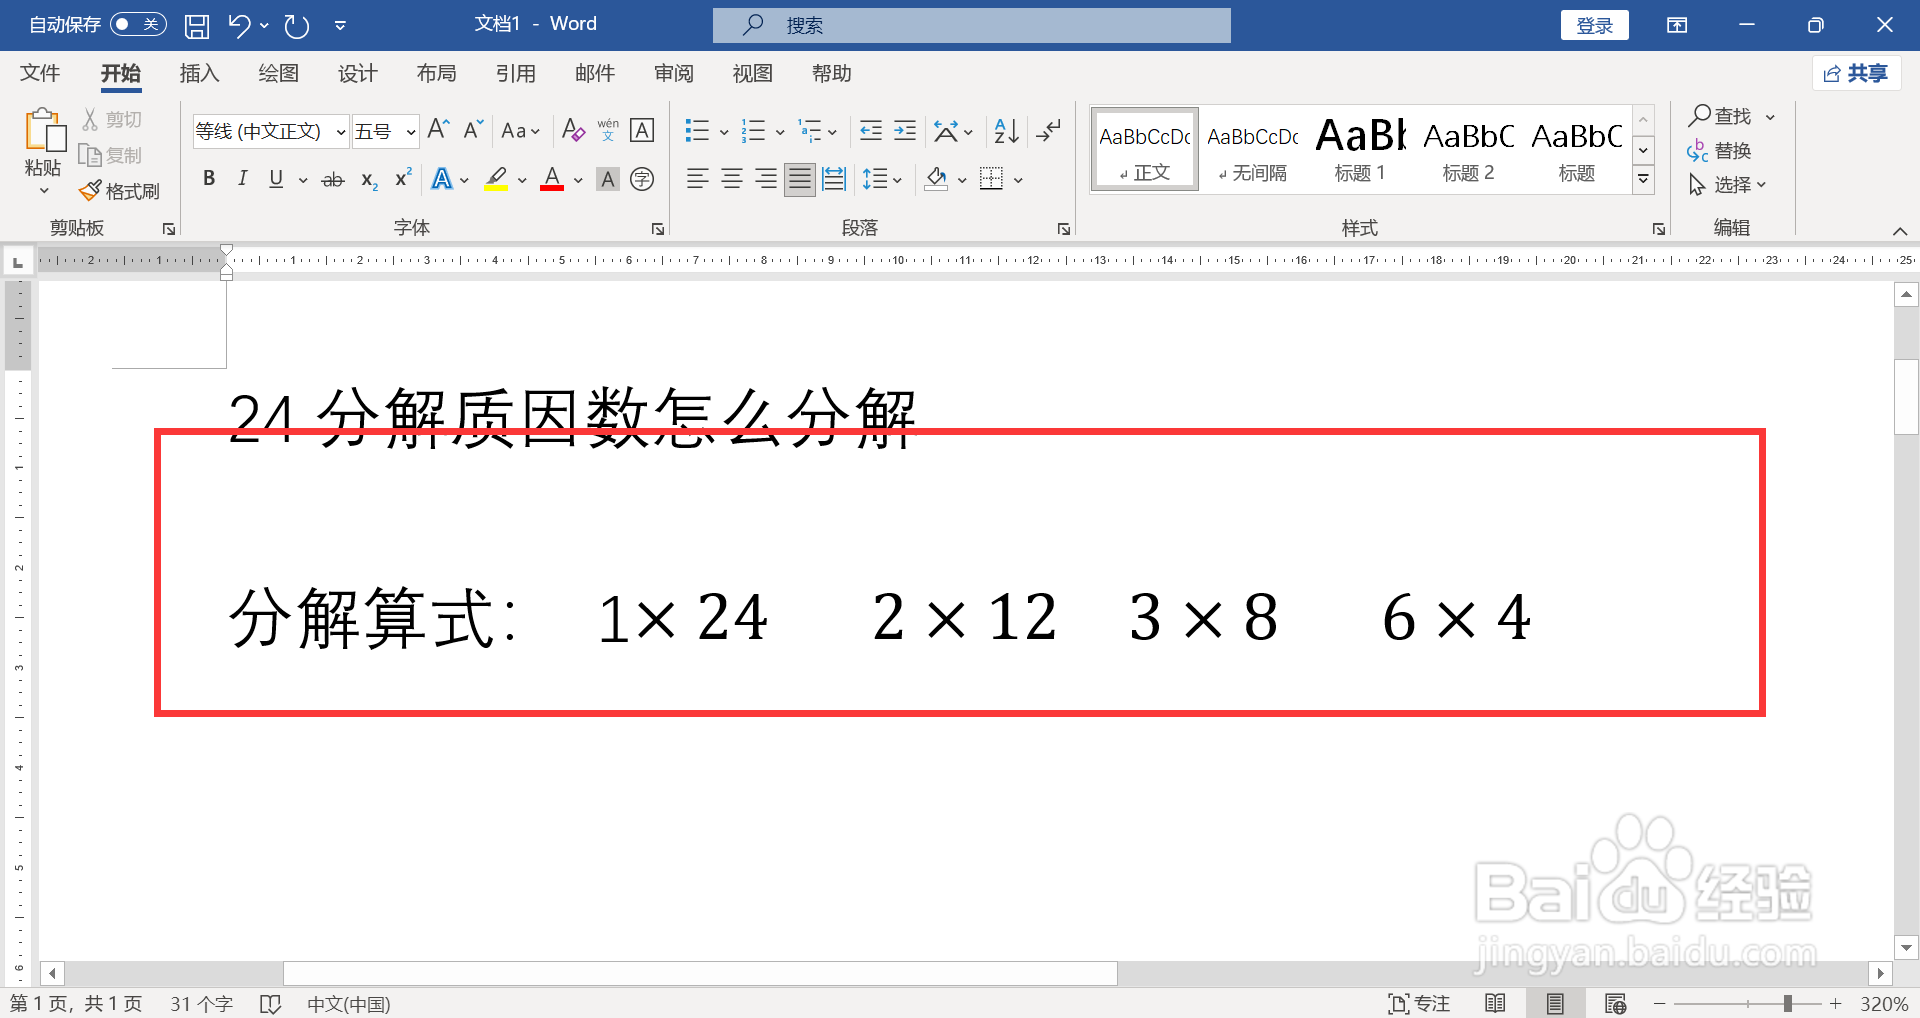Viewport: 1920px width, 1018px height.
Task: Clear all formatting with the eraser icon
Action: click(x=573, y=130)
